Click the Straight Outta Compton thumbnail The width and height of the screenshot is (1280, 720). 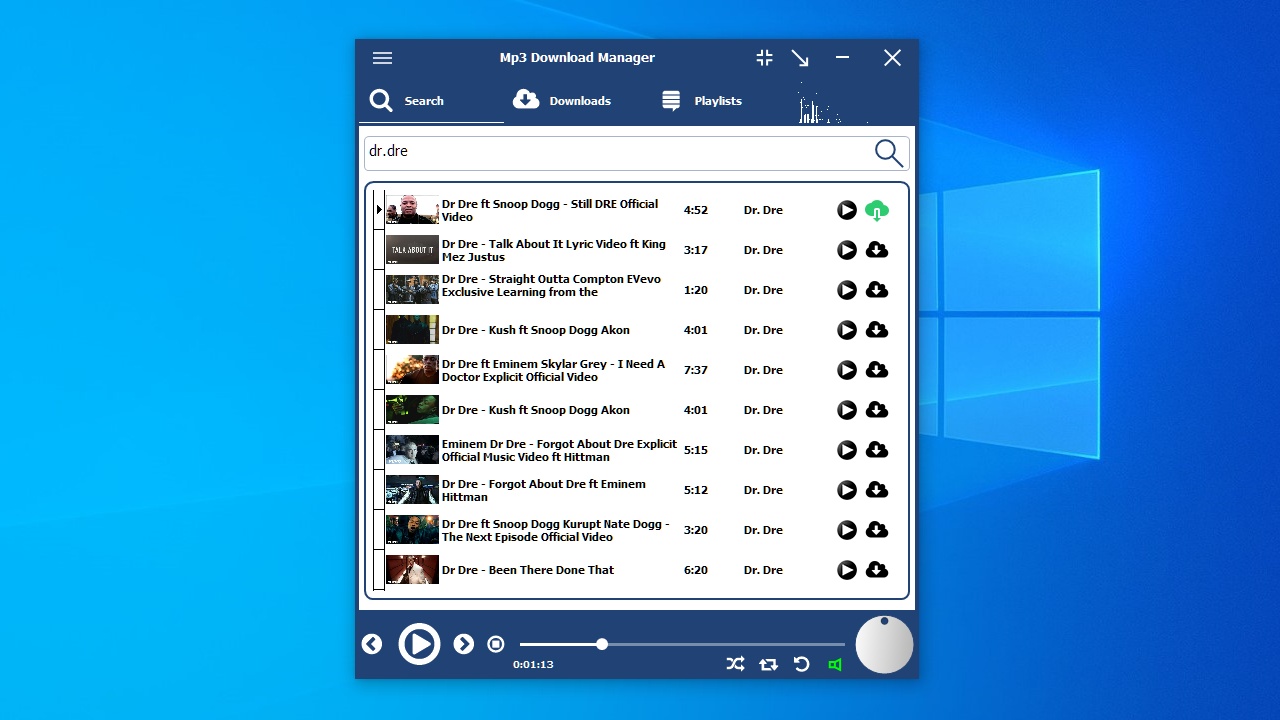[x=412, y=290]
